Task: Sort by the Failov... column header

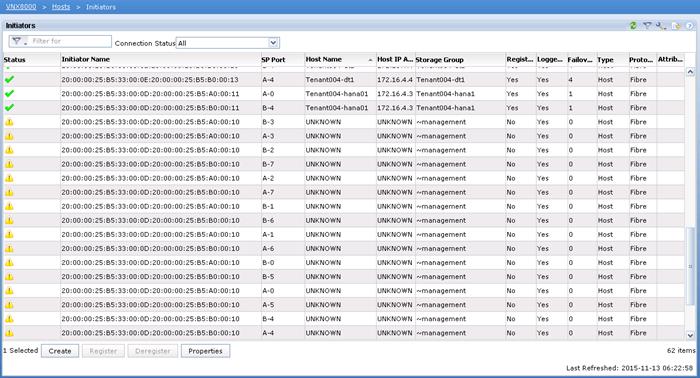Action: [x=581, y=59]
